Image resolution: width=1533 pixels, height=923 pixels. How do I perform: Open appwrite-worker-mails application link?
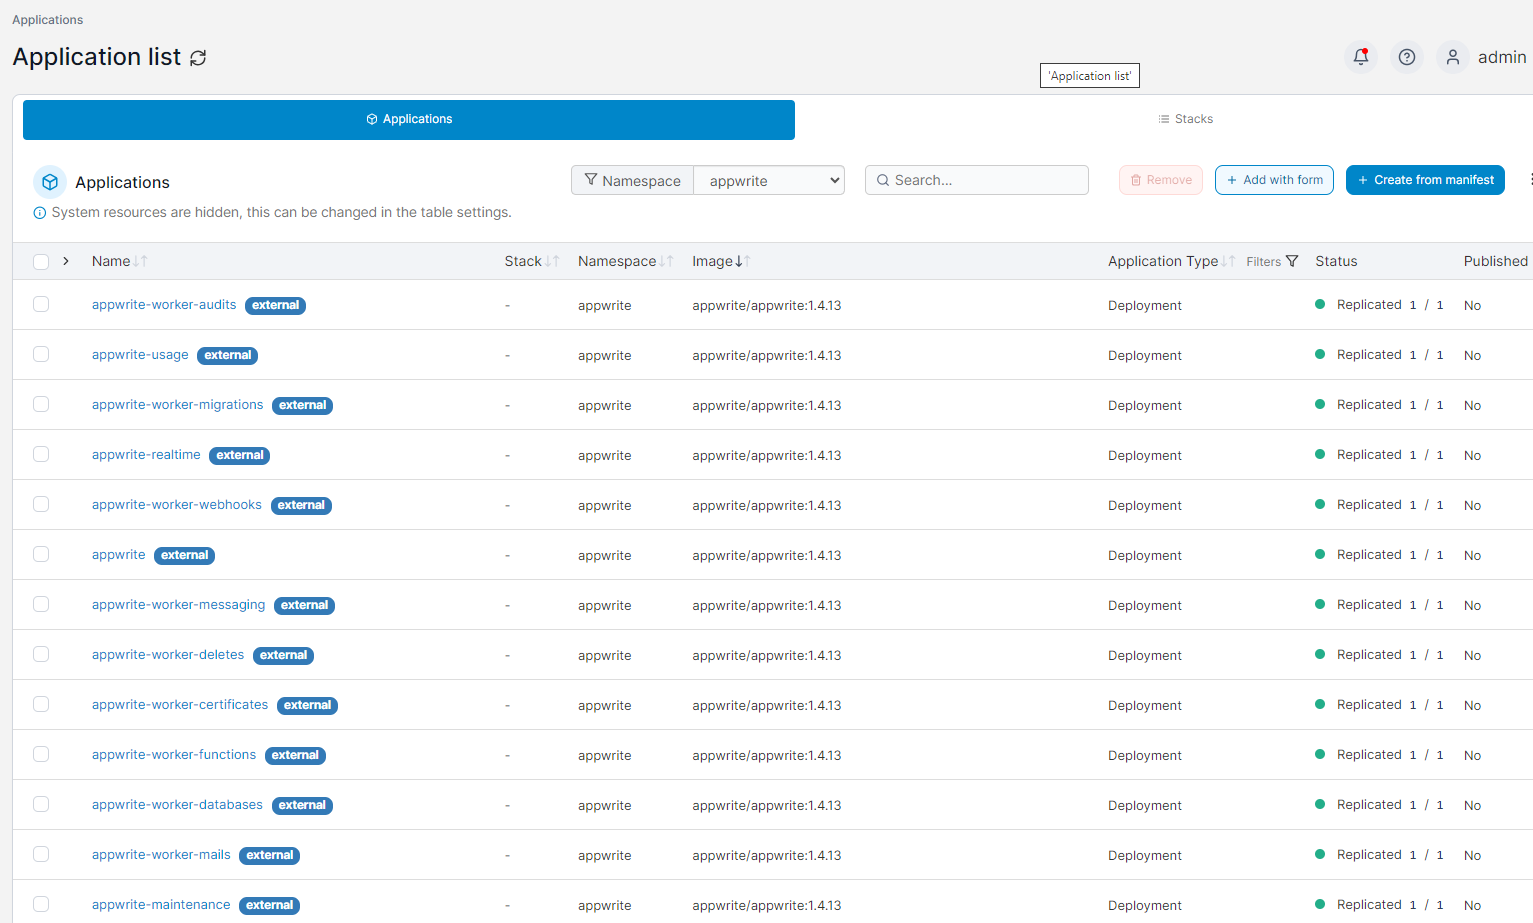[161, 855]
